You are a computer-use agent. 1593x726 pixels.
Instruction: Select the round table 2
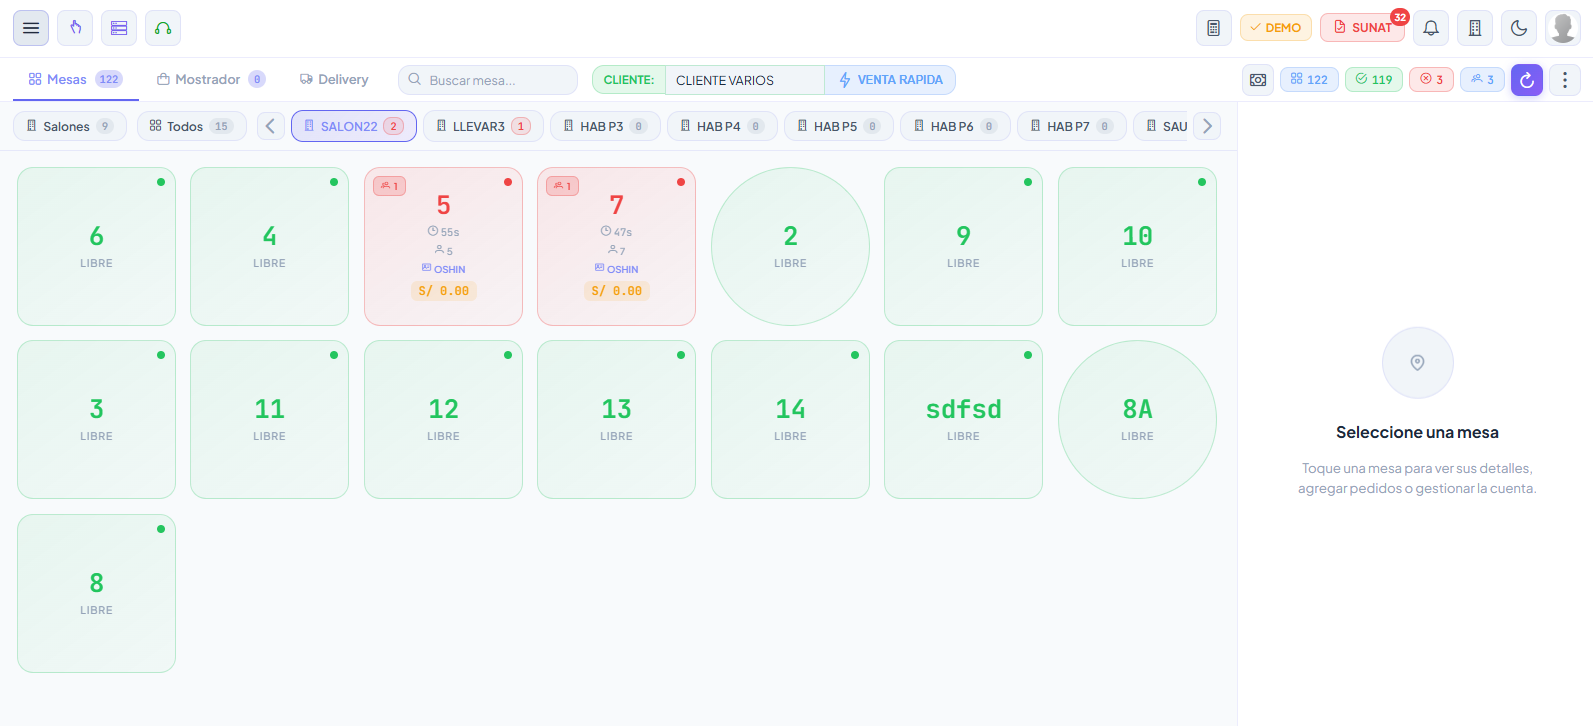coord(790,246)
